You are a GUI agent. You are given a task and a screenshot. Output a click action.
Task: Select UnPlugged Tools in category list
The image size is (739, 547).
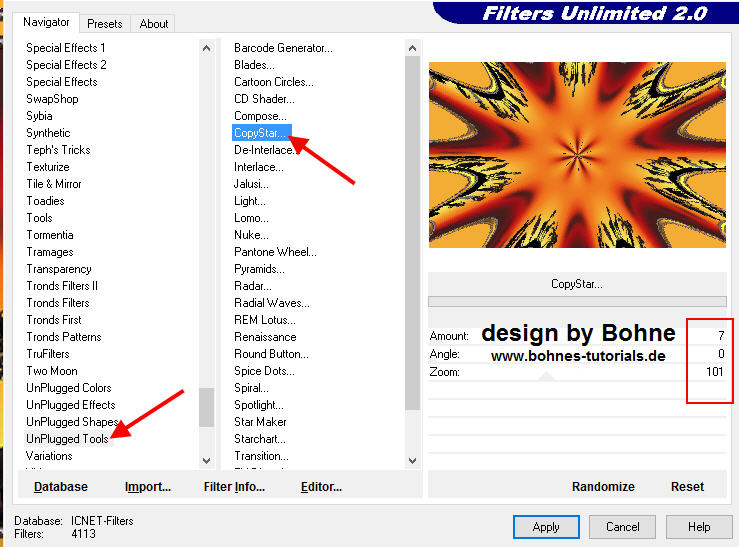point(67,439)
